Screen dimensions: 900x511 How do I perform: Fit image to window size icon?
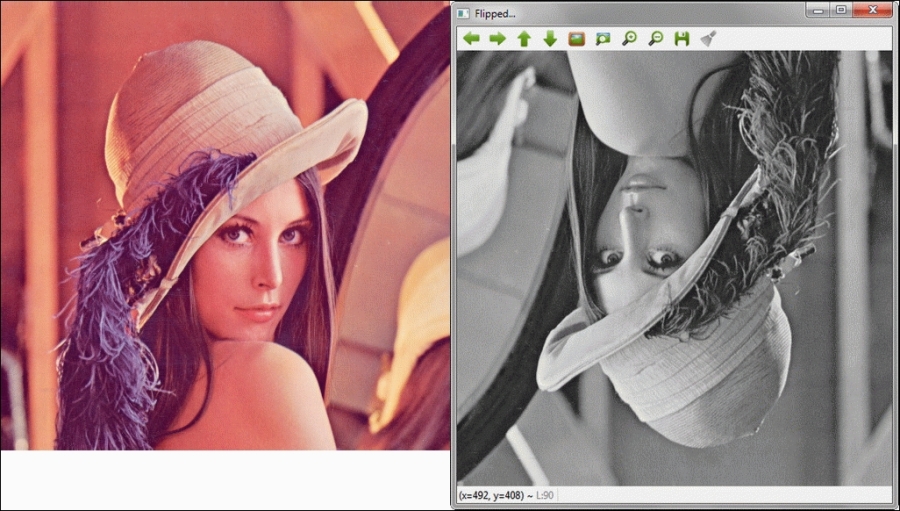click(x=603, y=38)
